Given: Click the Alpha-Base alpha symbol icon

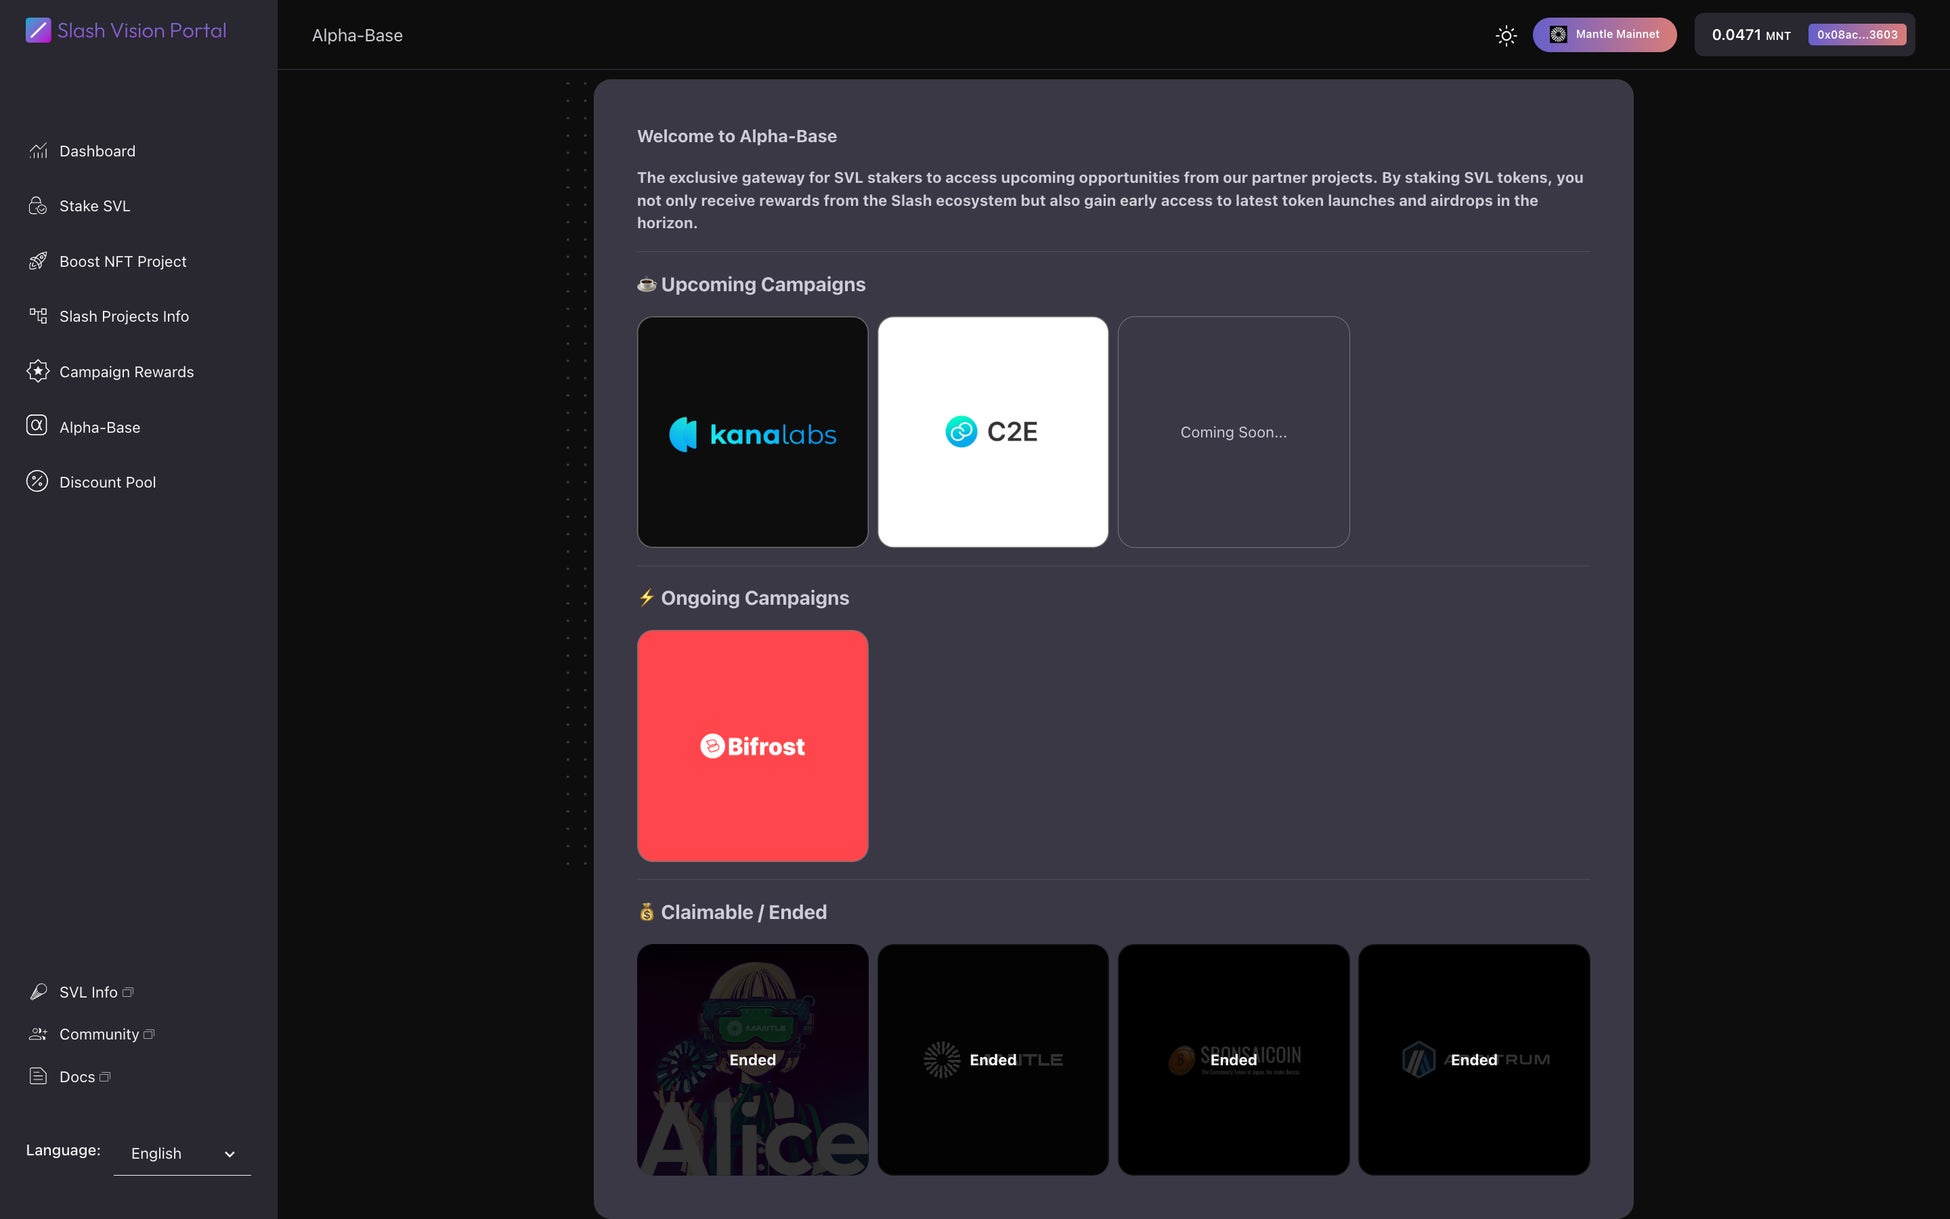Looking at the screenshot, I should (37, 426).
